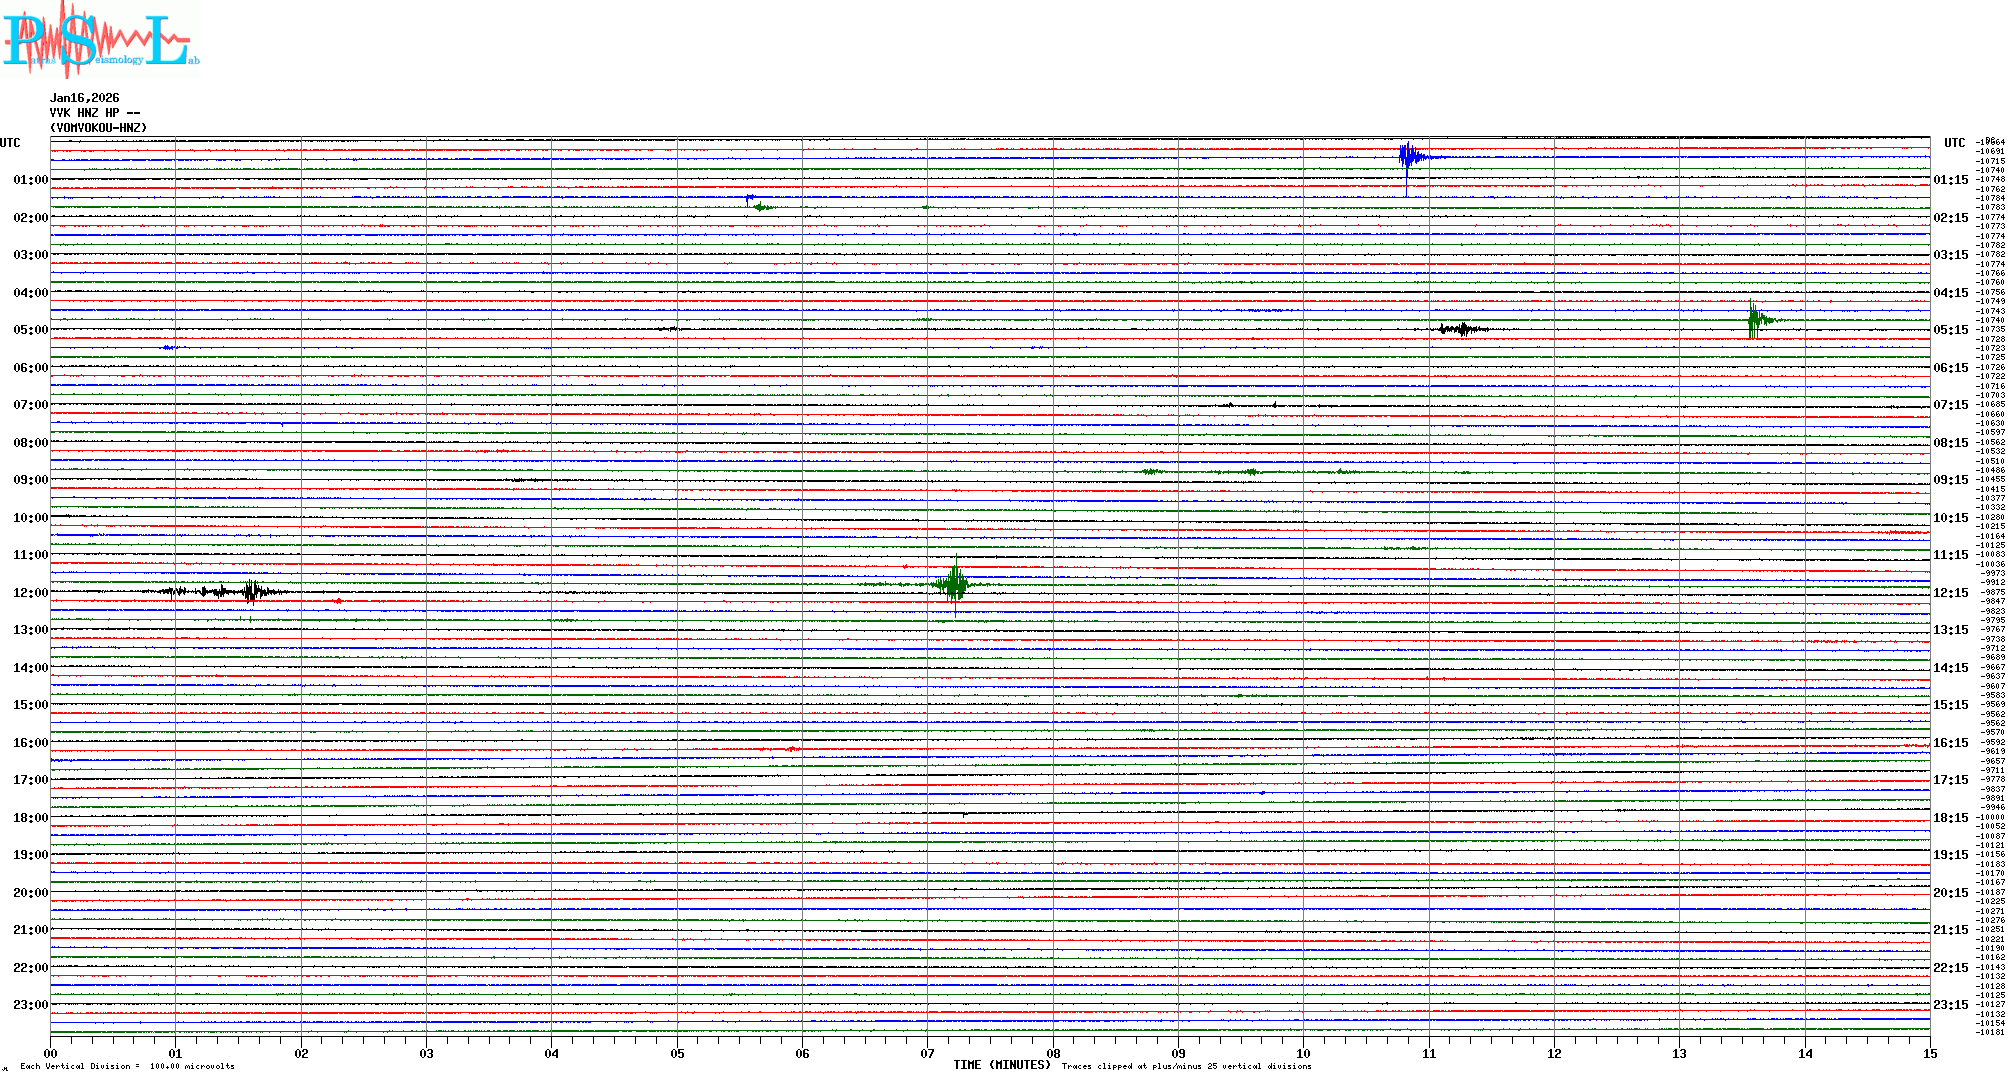Click the black wiggle on the 05:00 trace
Screen dimensions: 2010x1080
tap(1463, 329)
